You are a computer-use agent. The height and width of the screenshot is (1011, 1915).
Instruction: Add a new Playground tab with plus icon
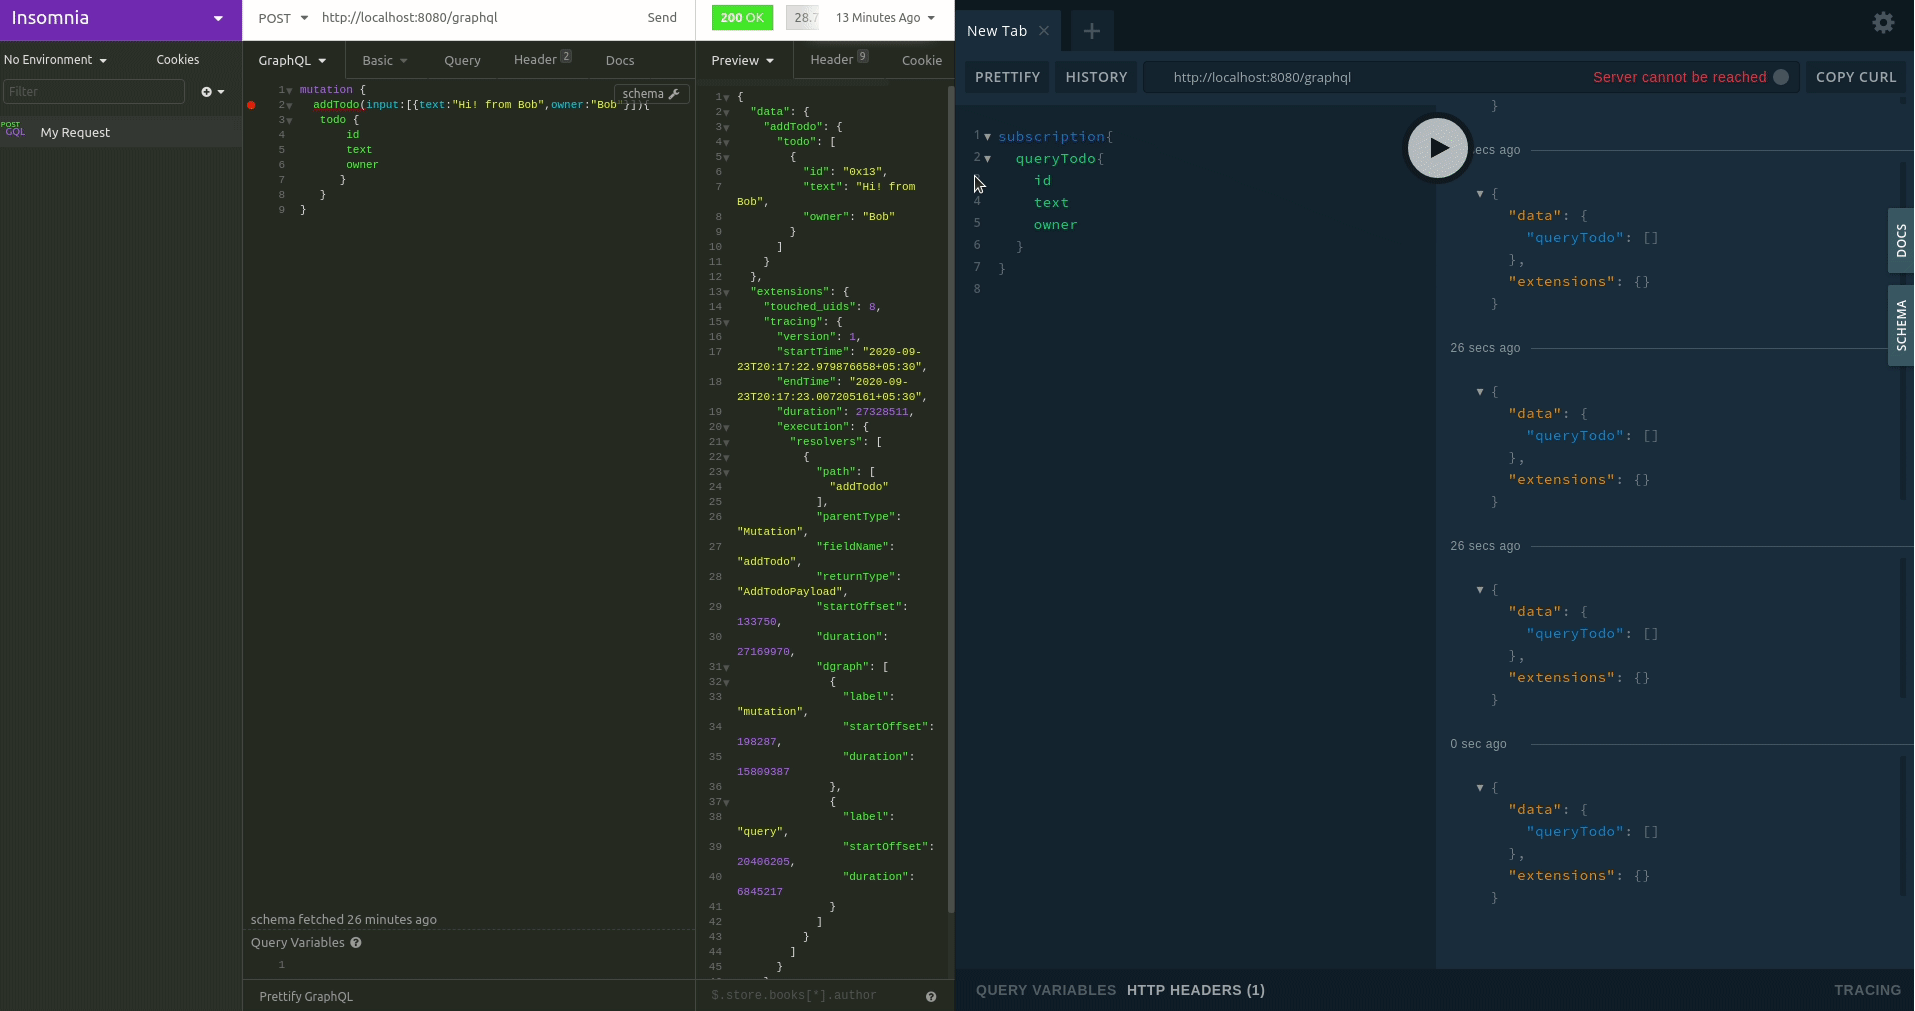coord(1092,31)
